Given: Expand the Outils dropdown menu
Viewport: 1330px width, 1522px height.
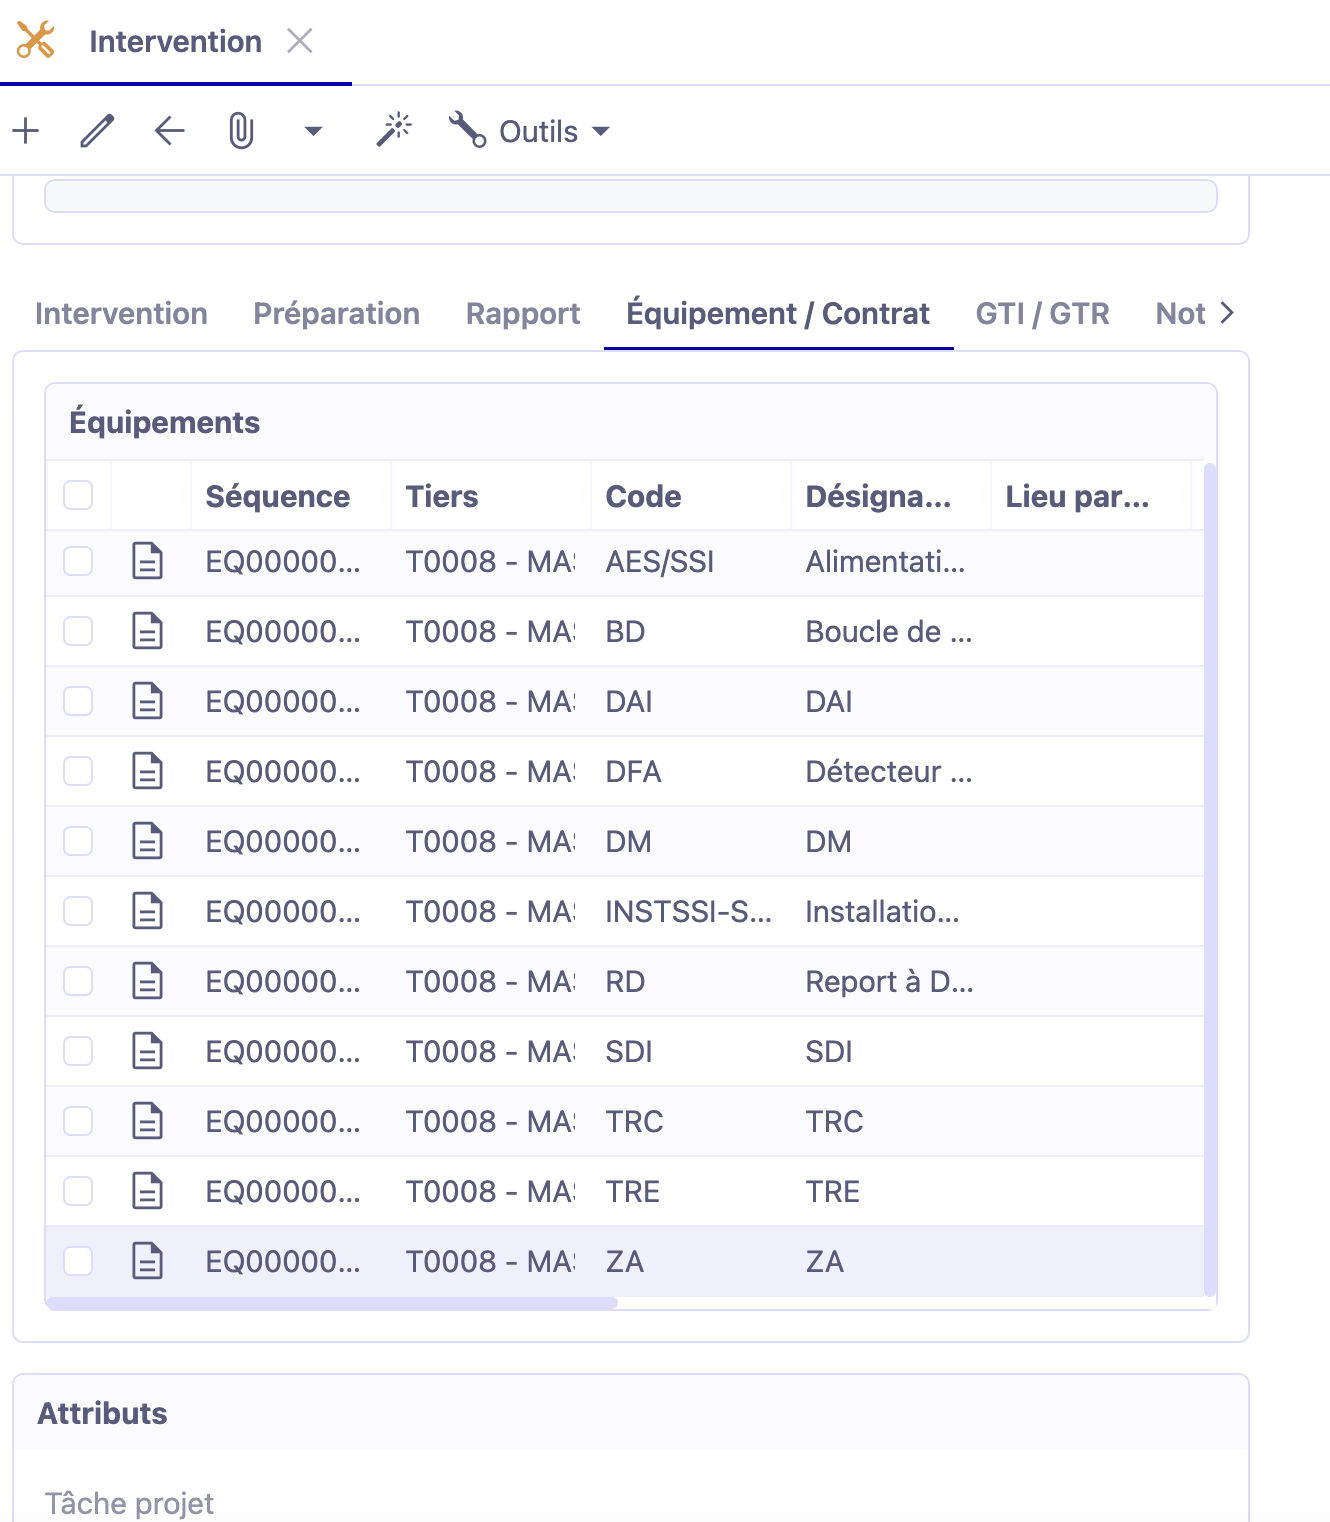Looking at the screenshot, I should (x=530, y=131).
